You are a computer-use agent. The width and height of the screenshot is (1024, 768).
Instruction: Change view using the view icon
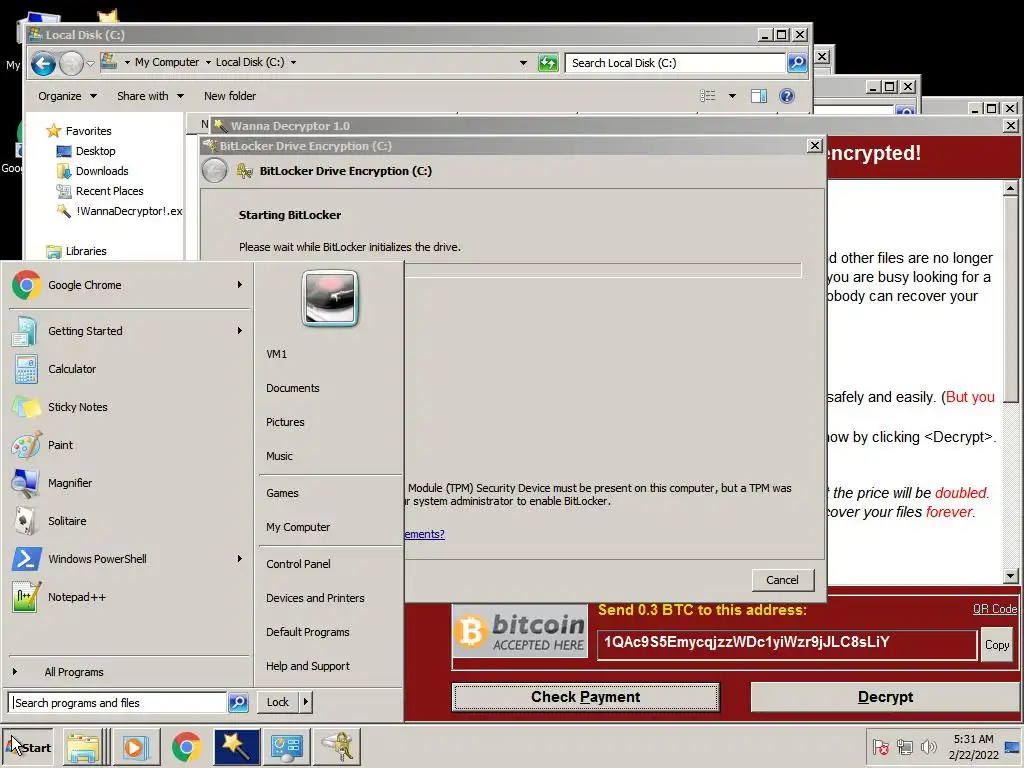(707, 96)
